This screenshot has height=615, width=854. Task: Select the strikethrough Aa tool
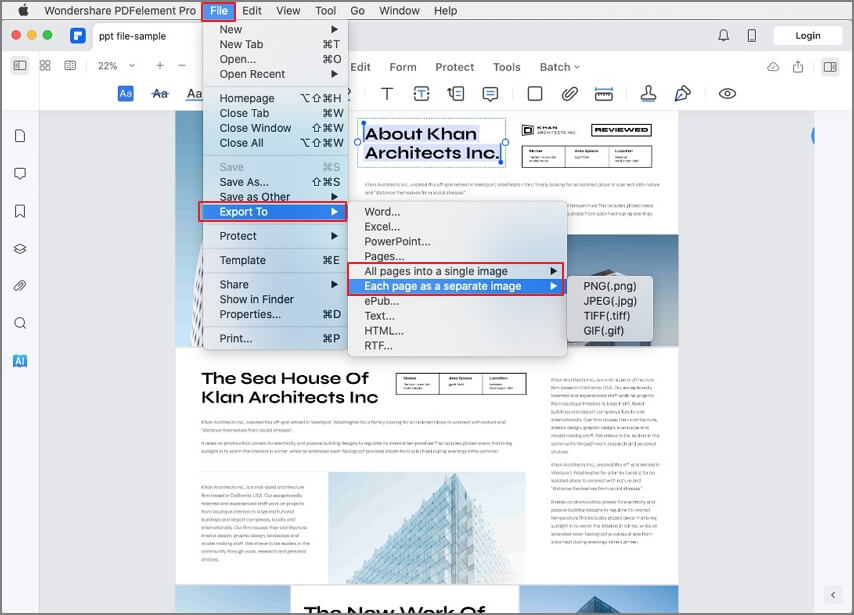160,94
